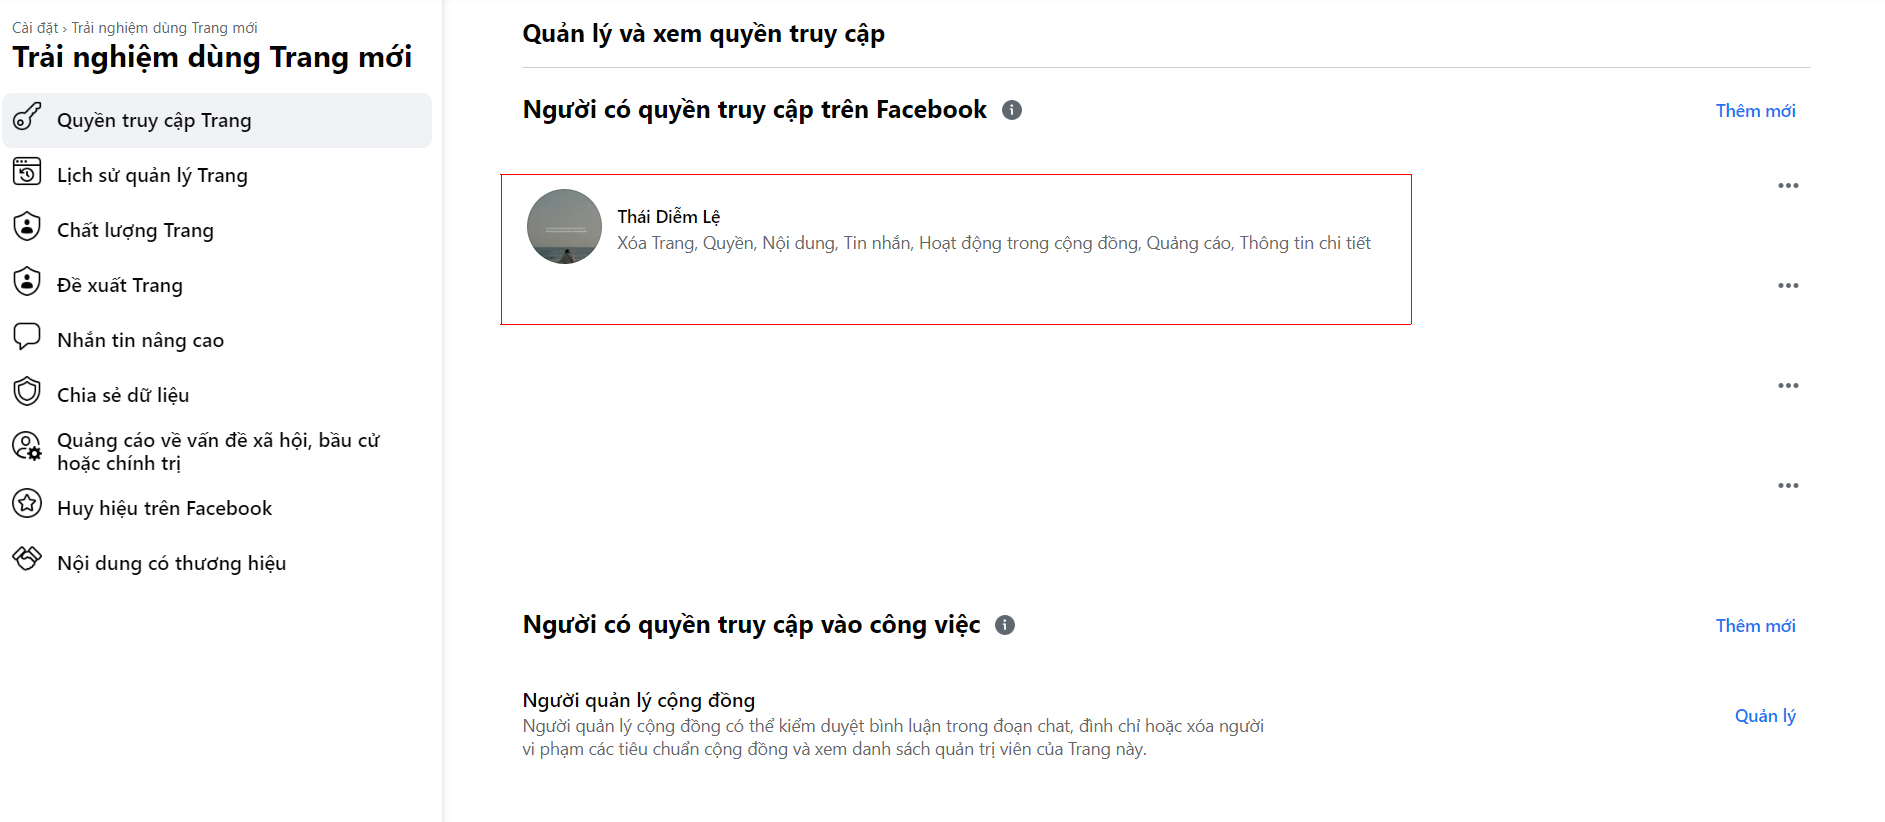Open Quyền truy cập Trang settings

tap(217, 120)
